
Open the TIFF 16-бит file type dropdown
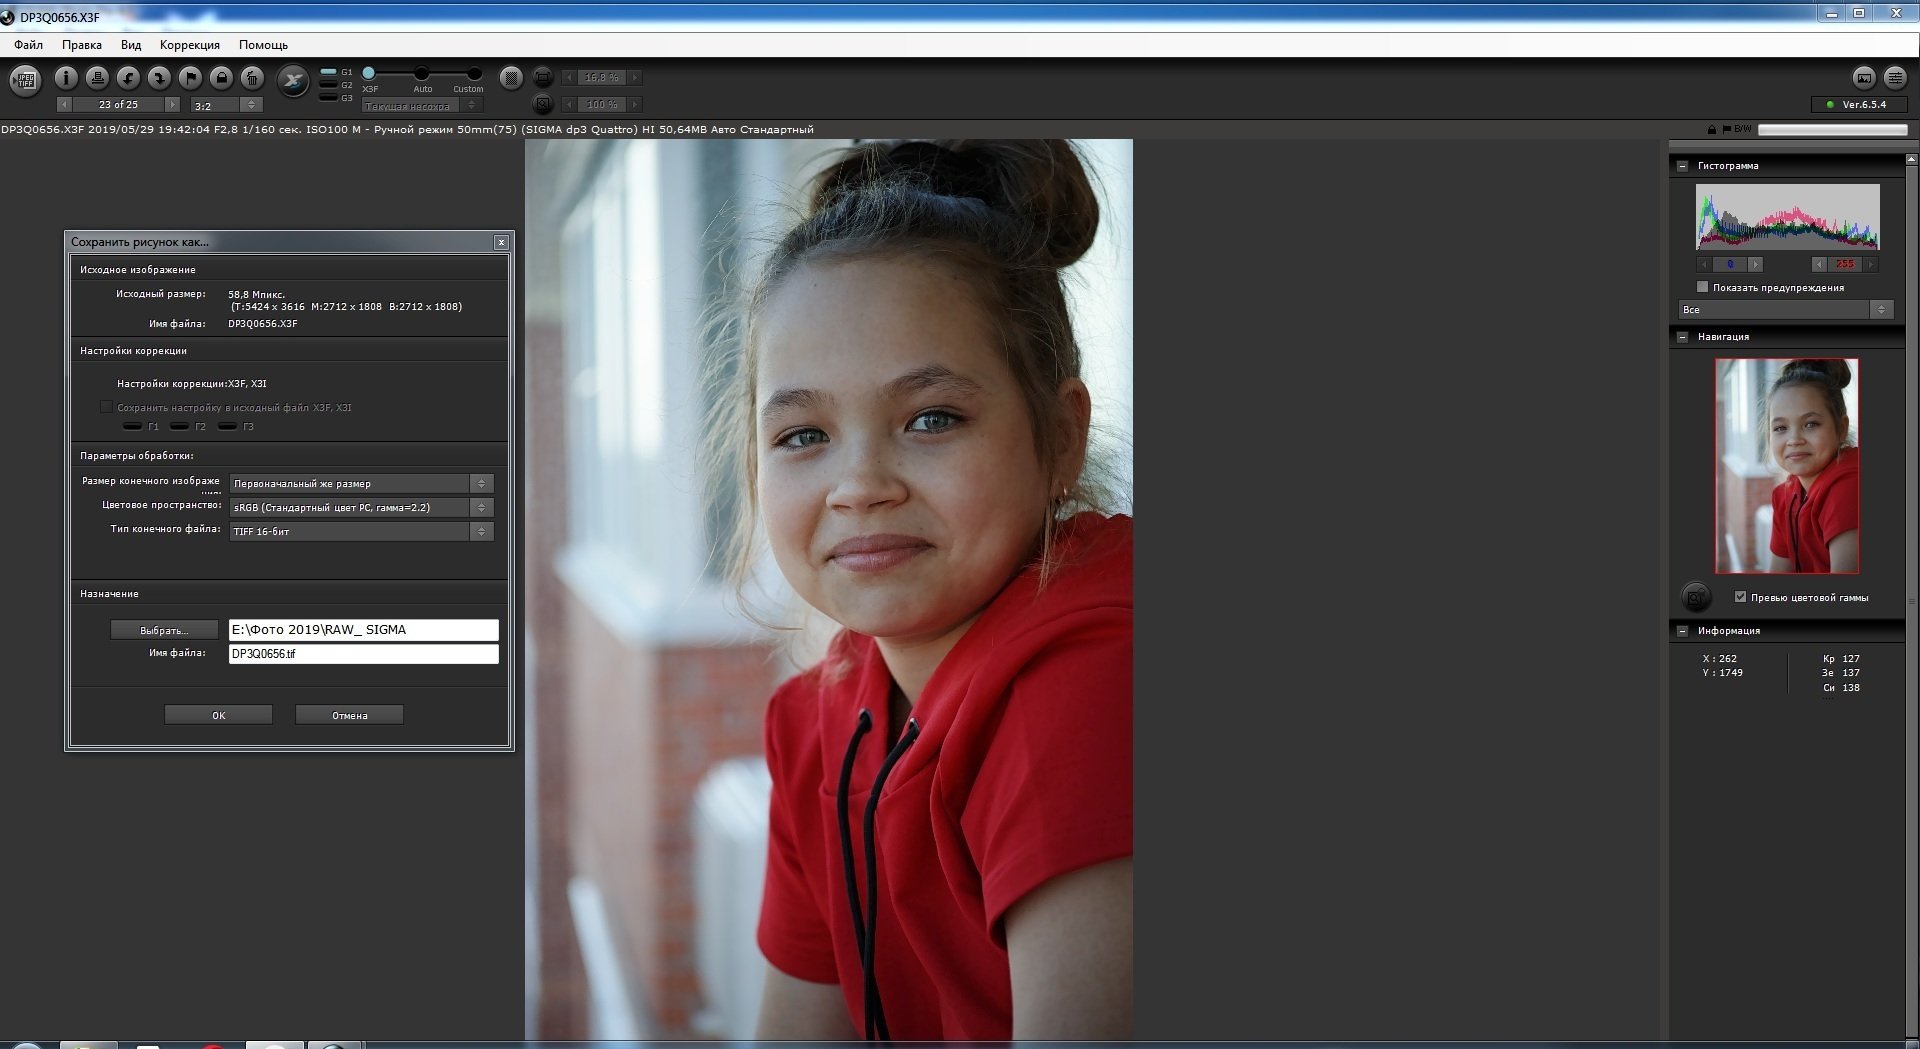click(481, 532)
